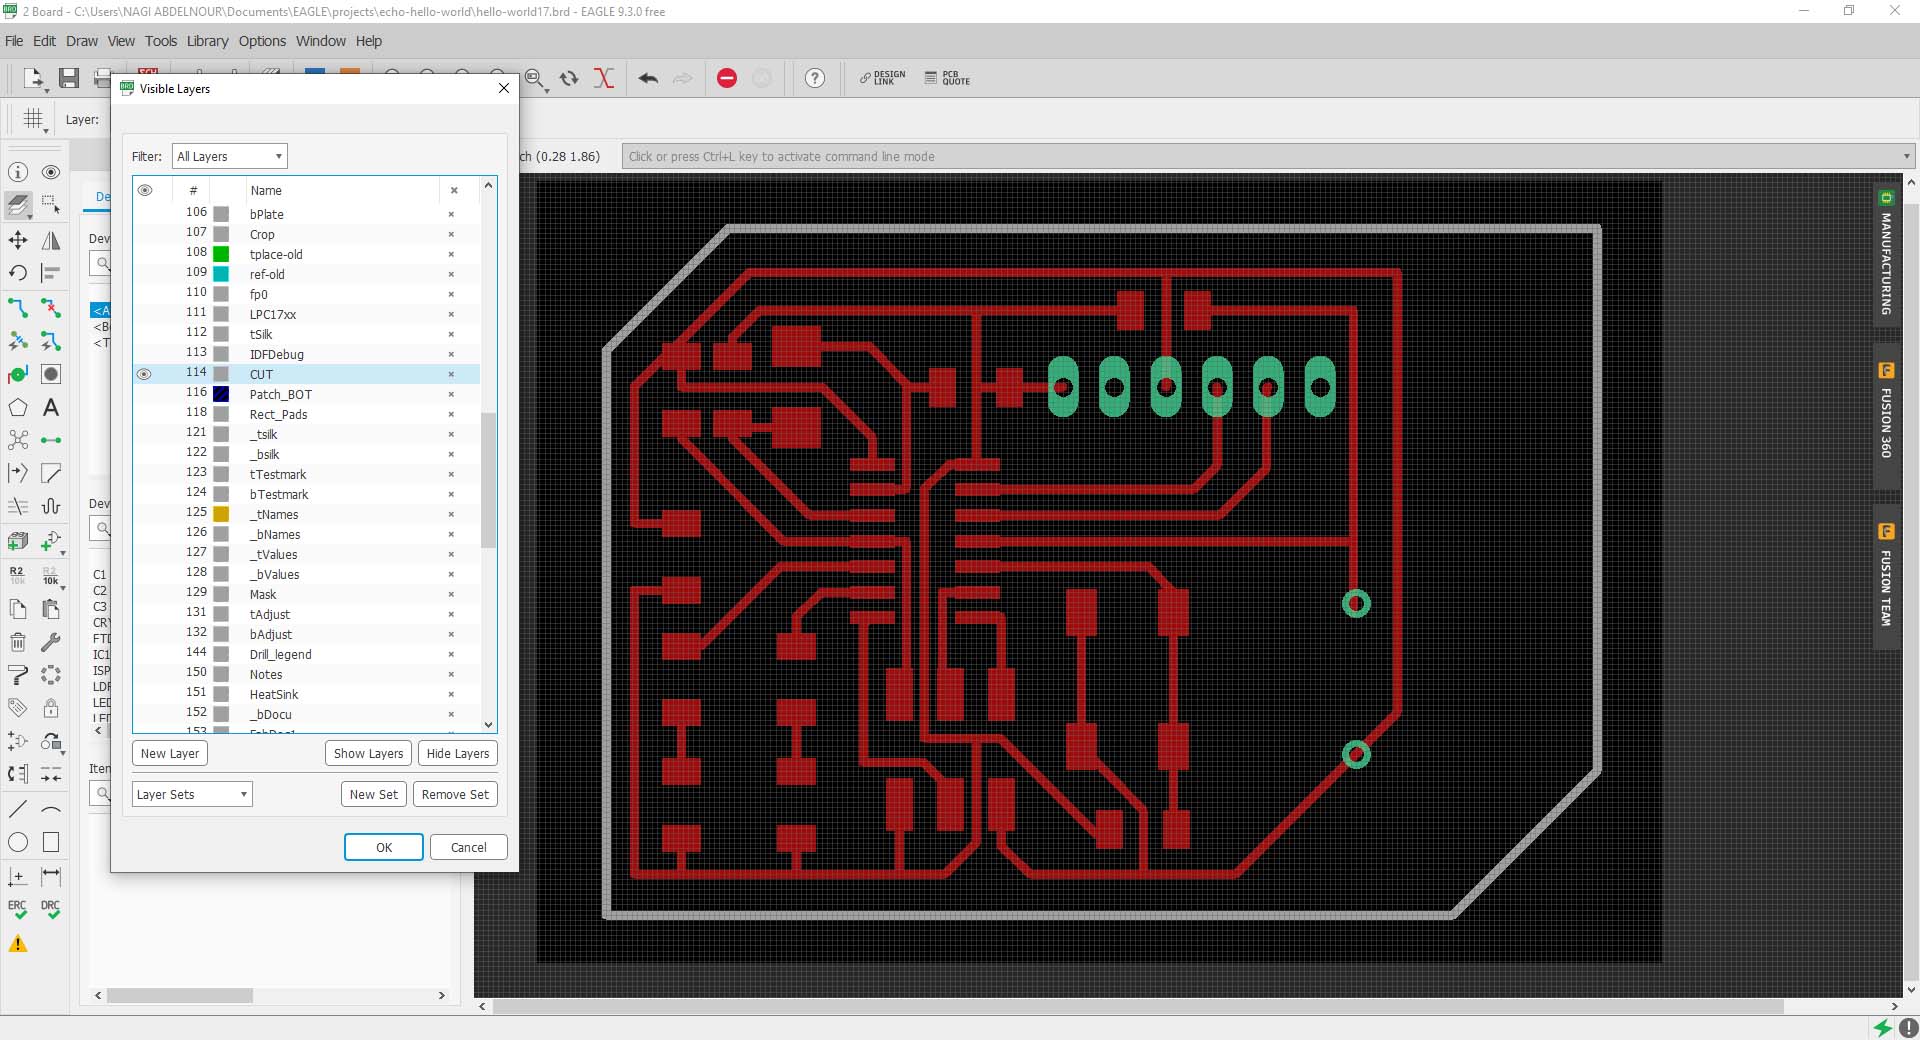
Task: Click the PCB Quote icon
Action: (x=947, y=78)
